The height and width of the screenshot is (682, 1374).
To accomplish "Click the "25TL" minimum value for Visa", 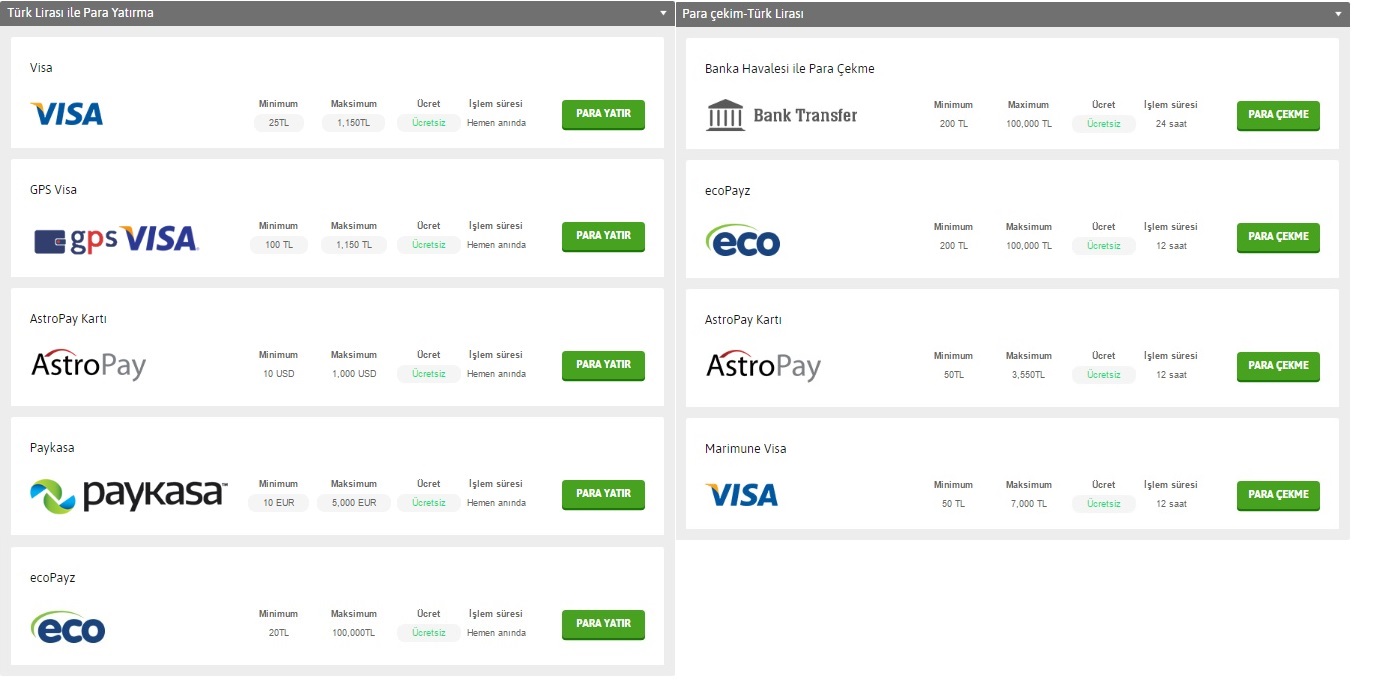I will click(279, 123).
